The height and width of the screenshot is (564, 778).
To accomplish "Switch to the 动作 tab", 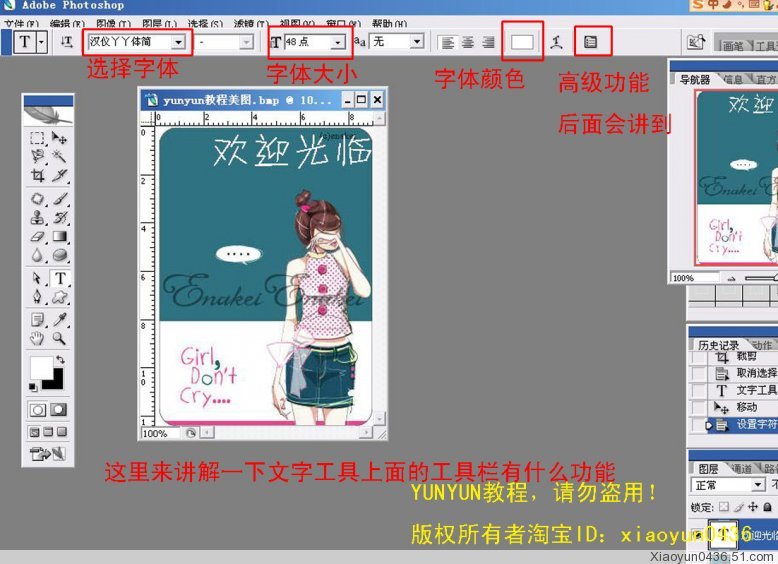I will [x=762, y=345].
